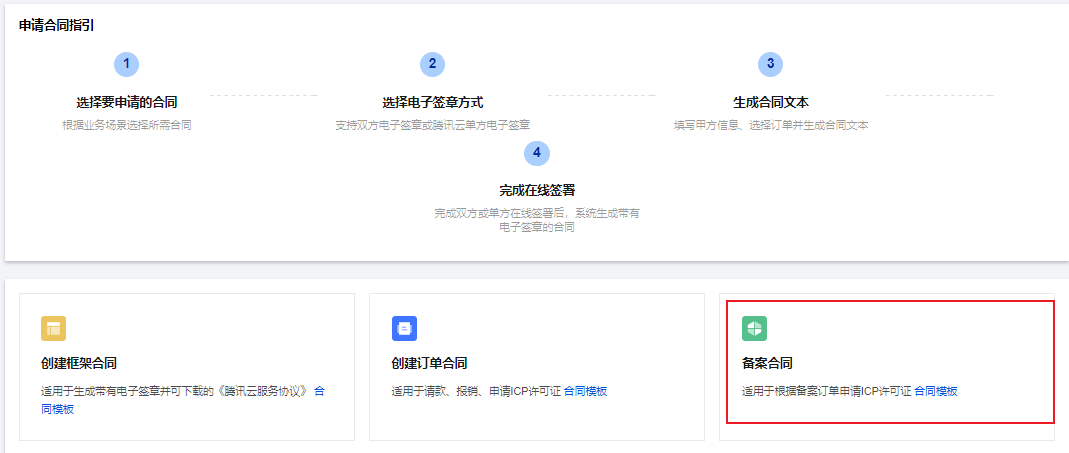
Task: Click the 适用于根据备案订单申请ICP许可证 description
Action: click(826, 391)
